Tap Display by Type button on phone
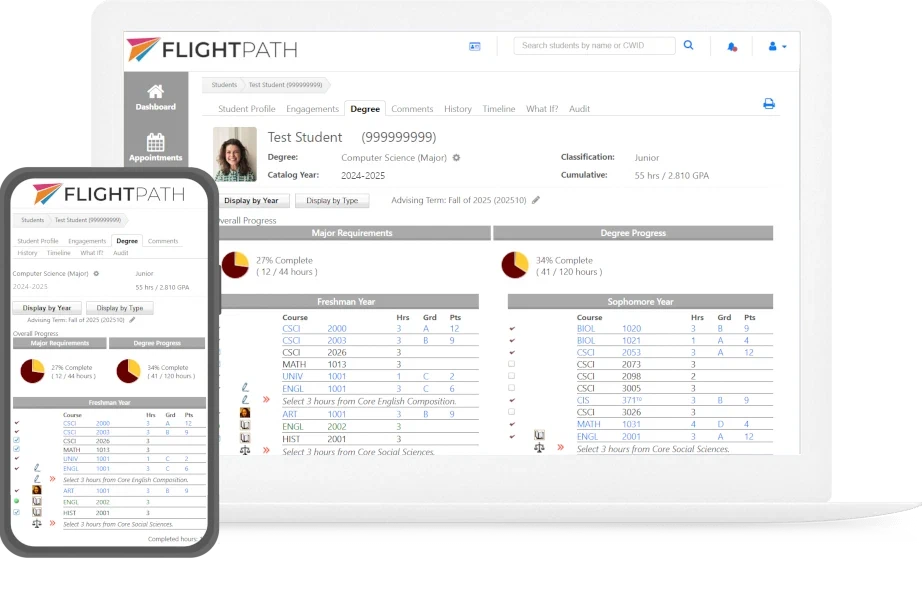 point(120,308)
